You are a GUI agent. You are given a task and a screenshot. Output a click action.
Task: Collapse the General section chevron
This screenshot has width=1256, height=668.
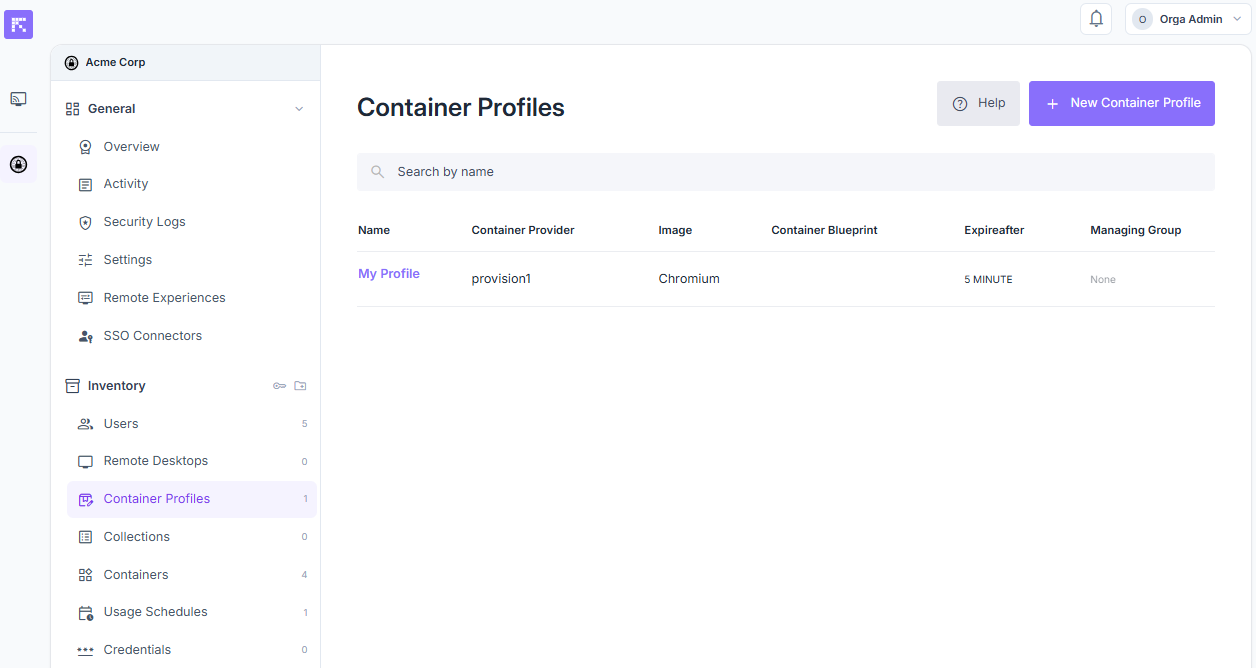(x=299, y=109)
